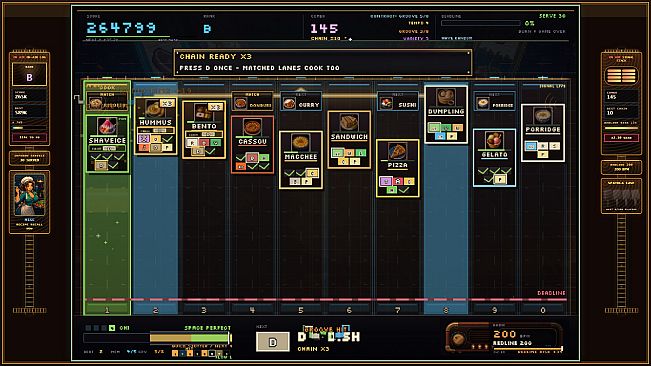Click the 200 BPM readout
Screen dimensions: 651x366
(504, 334)
